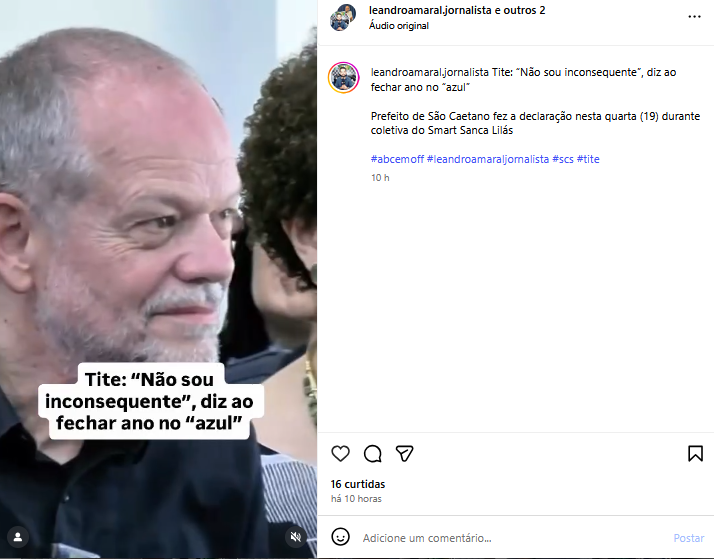Like the post with the heart icon
Screen dimensions: 714x559
click(340, 453)
